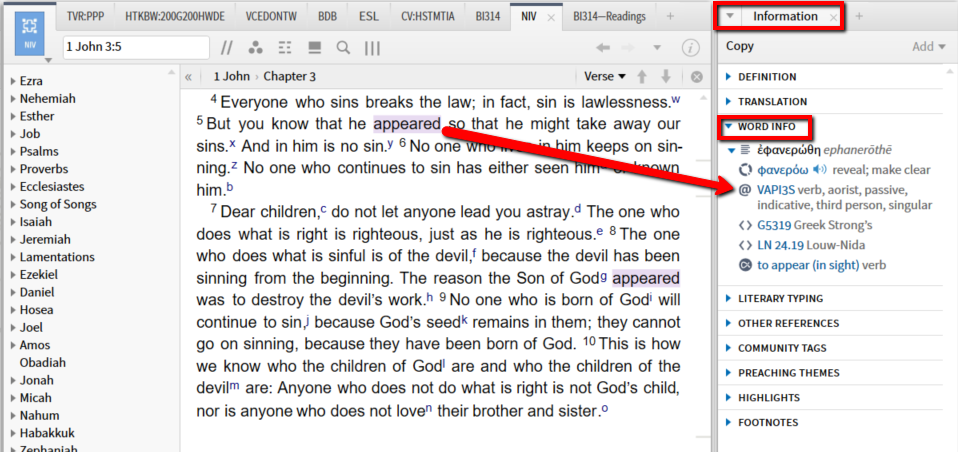Open the interlinear display icon
Screen dimensions: 958x452
pyautogui.click(x=285, y=48)
